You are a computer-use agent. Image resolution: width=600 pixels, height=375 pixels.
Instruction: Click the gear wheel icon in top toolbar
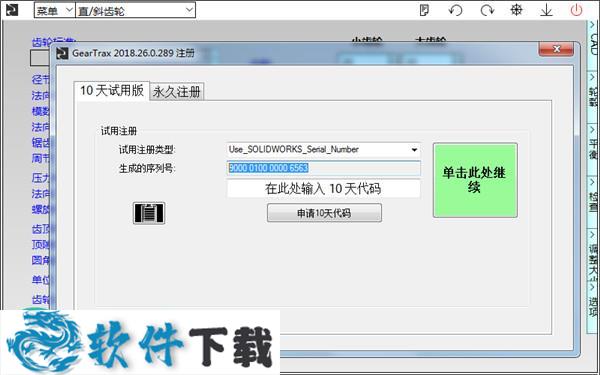(x=517, y=10)
